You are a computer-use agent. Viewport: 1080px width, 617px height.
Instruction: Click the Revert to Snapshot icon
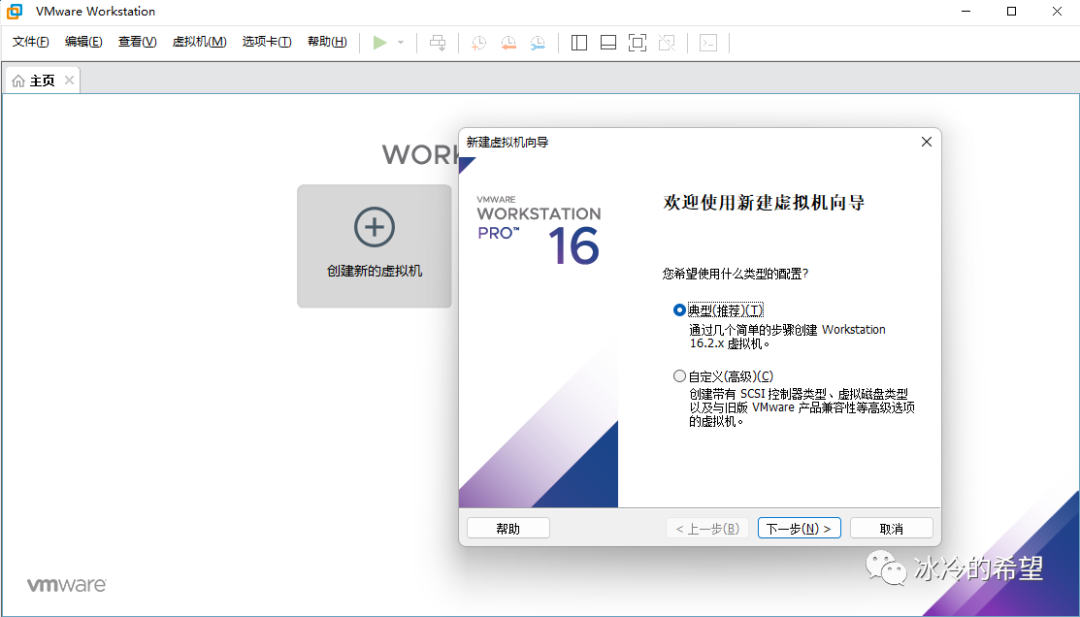[508, 43]
